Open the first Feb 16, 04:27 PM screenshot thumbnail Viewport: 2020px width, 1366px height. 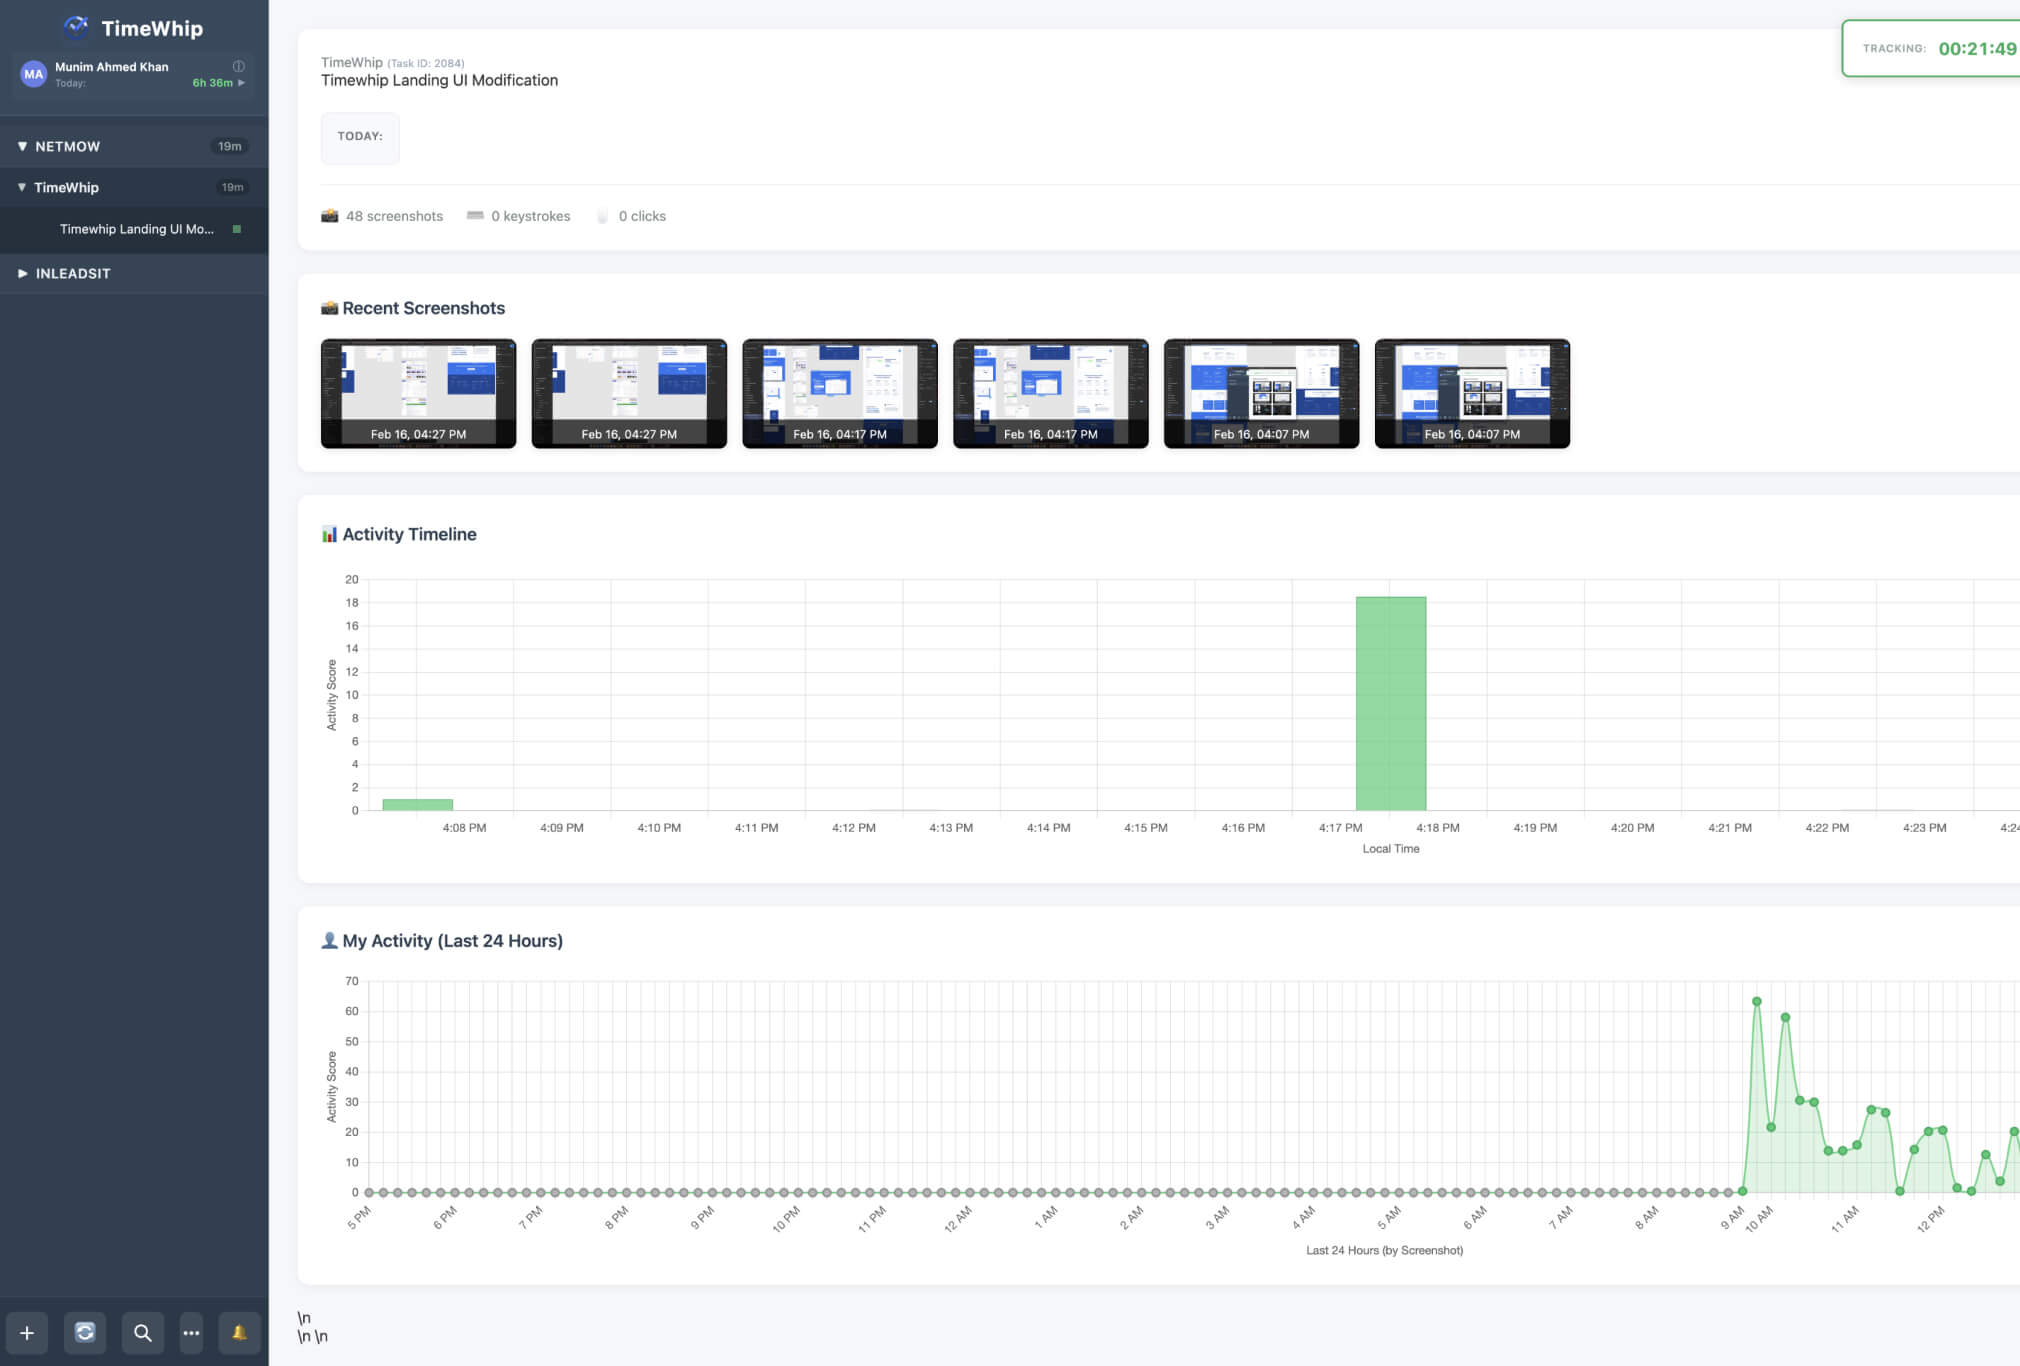[419, 393]
